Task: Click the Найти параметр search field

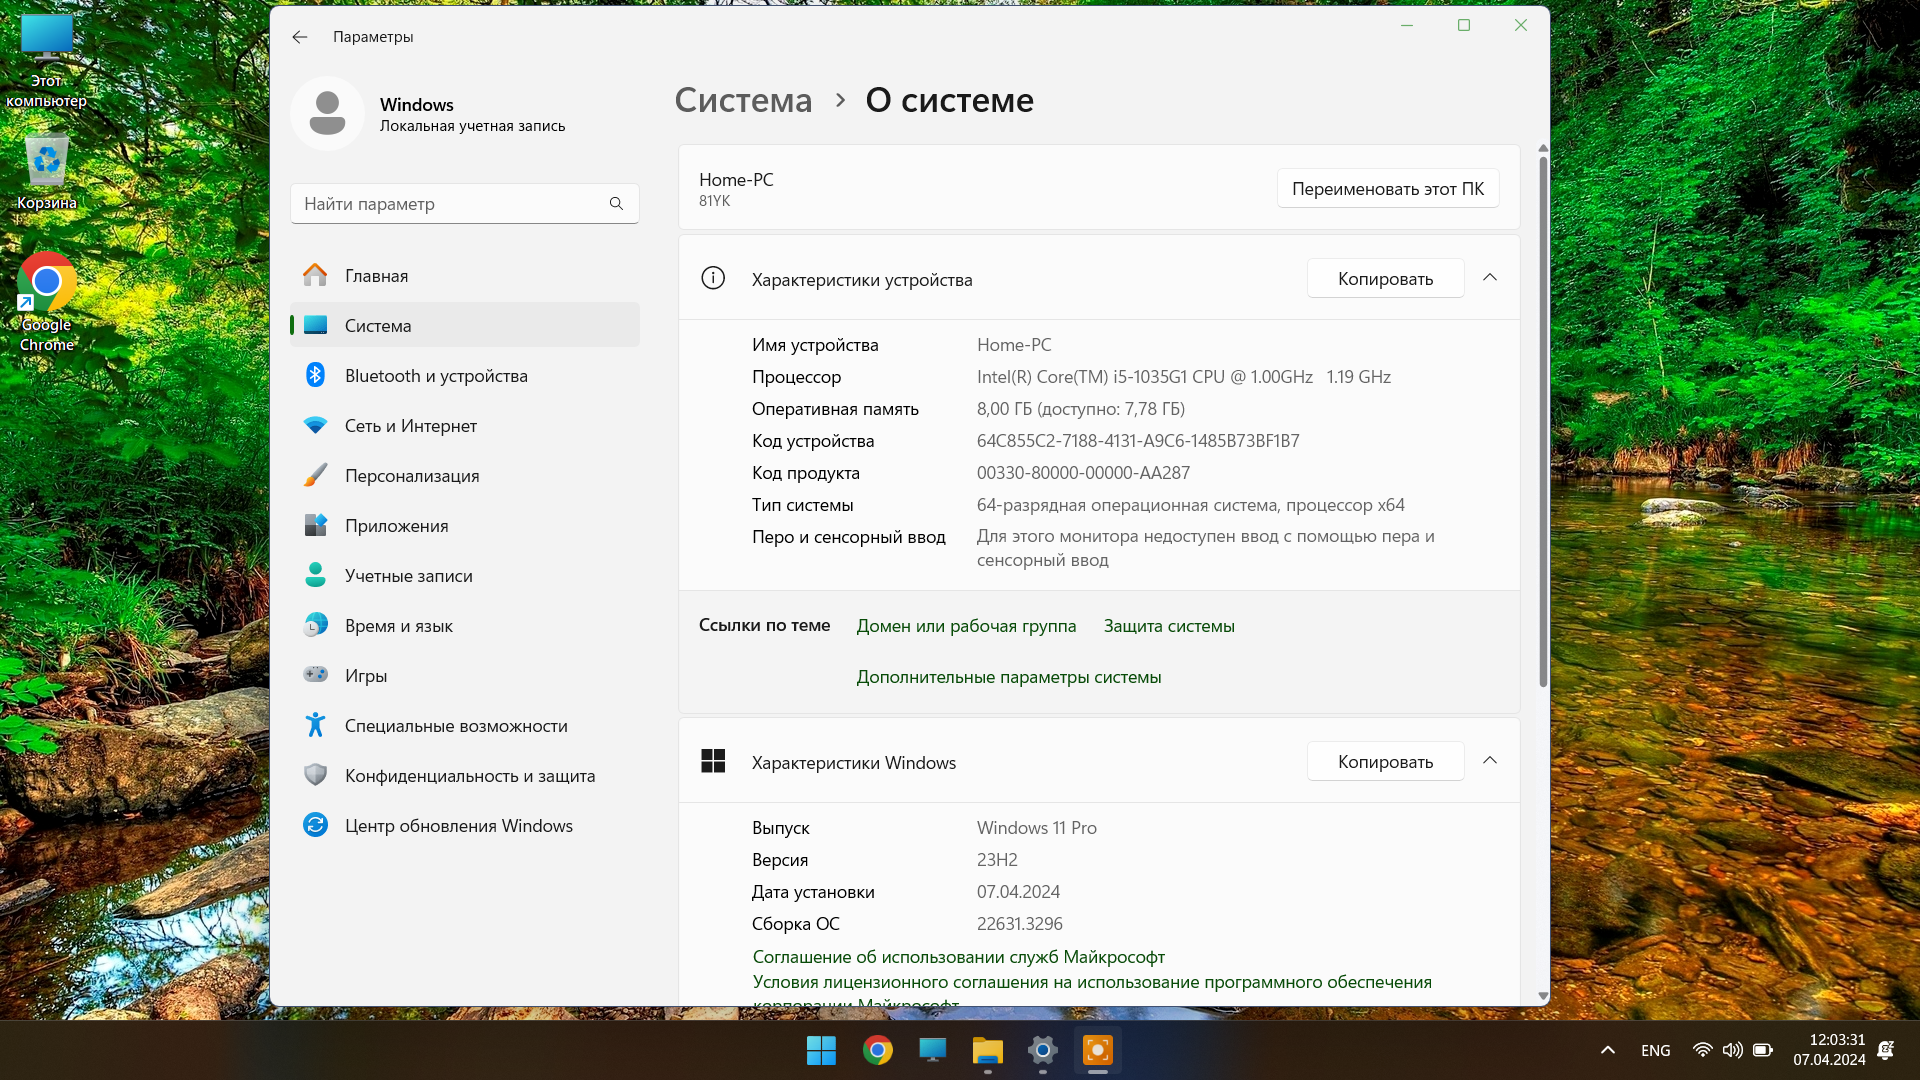Action: click(450, 204)
